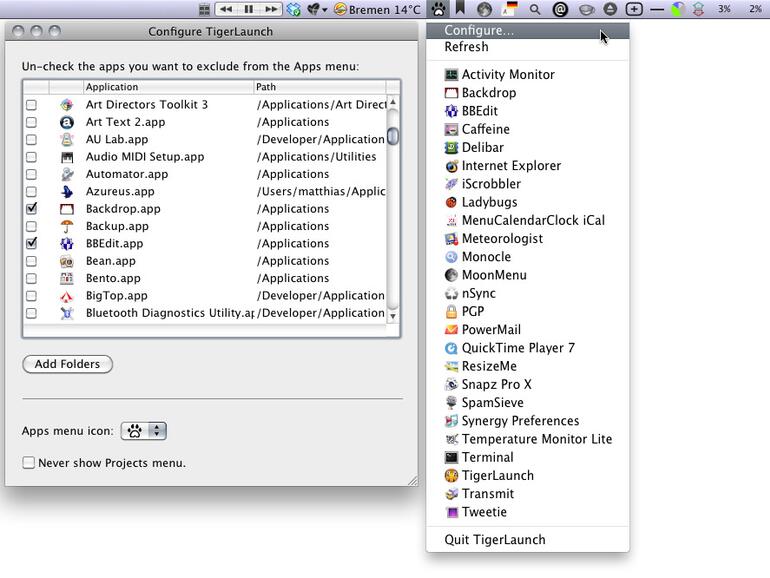
Task: Launch Activity Monitor from the Apps menu
Action: pyautogui.click(x=527, y=75)
